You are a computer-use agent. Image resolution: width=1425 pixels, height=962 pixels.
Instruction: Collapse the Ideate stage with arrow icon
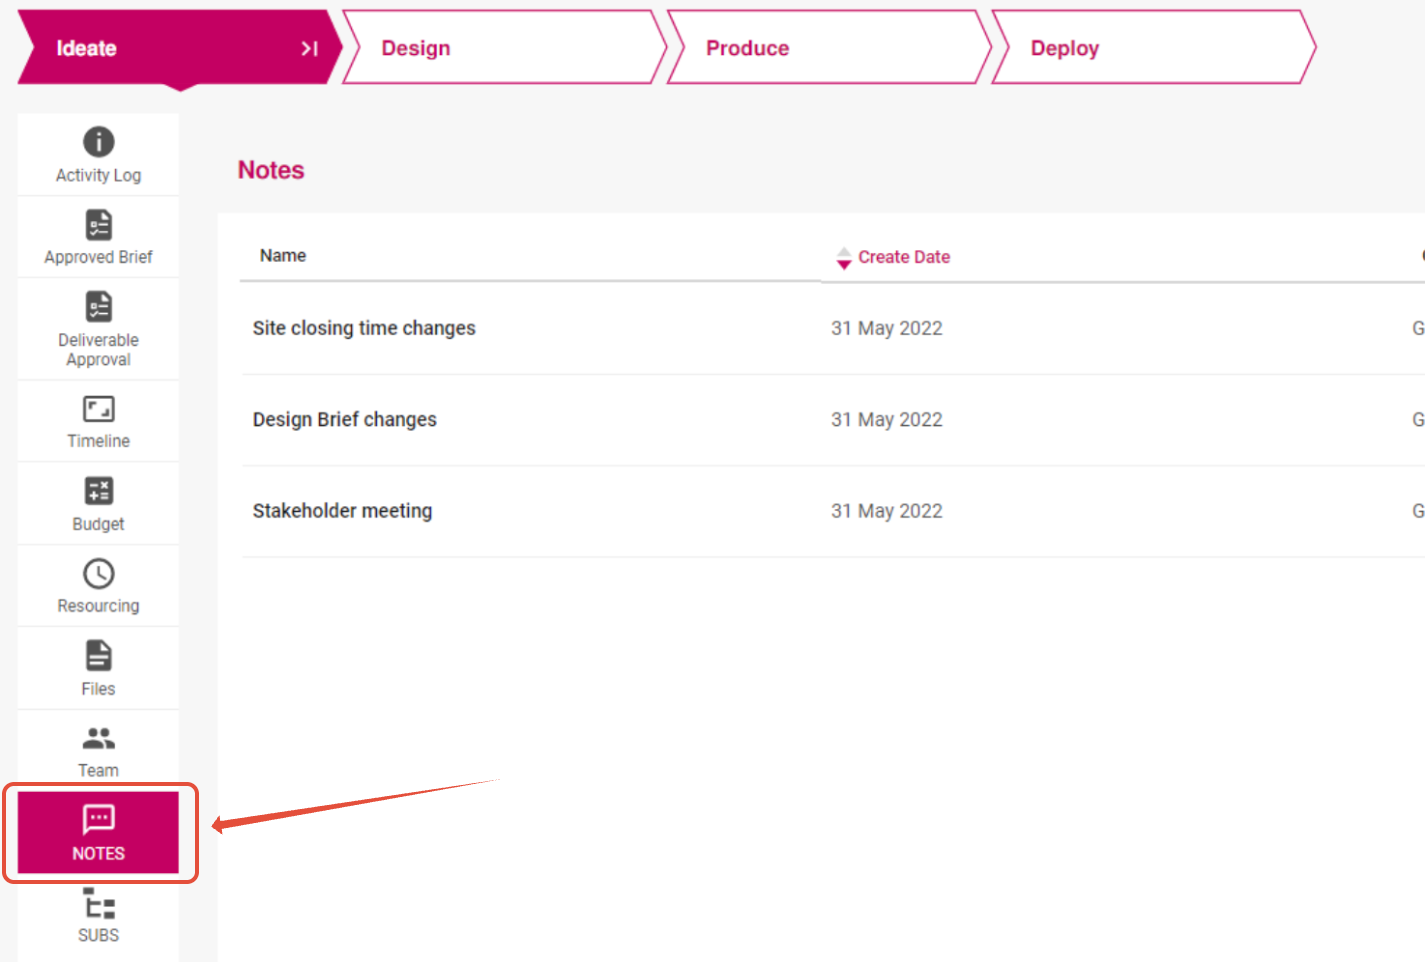click(x=309, y=48)
